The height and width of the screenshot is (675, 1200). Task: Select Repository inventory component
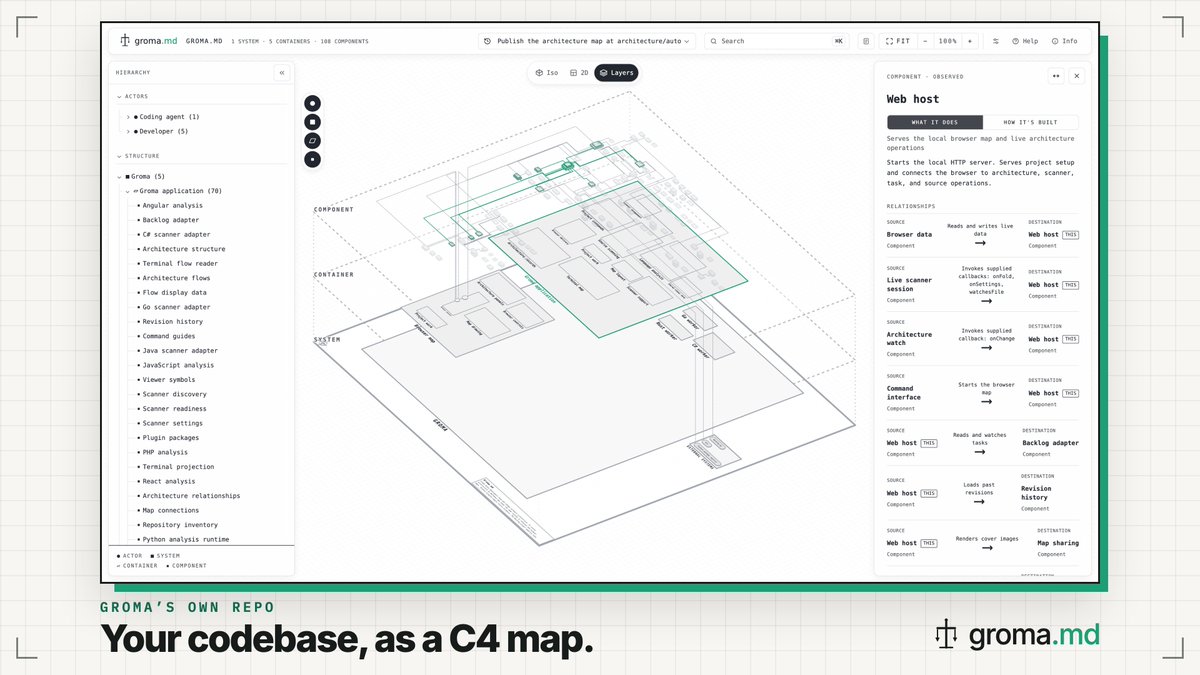click(179, 525)
